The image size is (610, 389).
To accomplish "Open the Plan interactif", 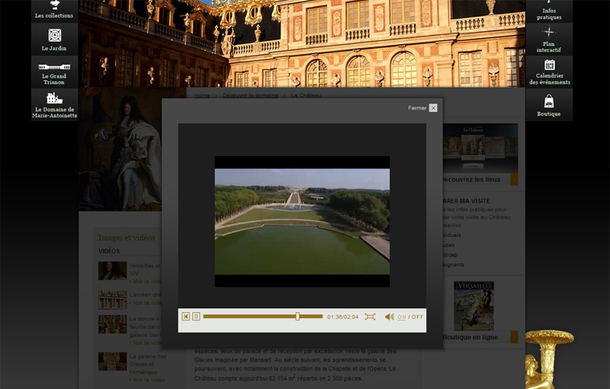I will (x=549, y=39).
